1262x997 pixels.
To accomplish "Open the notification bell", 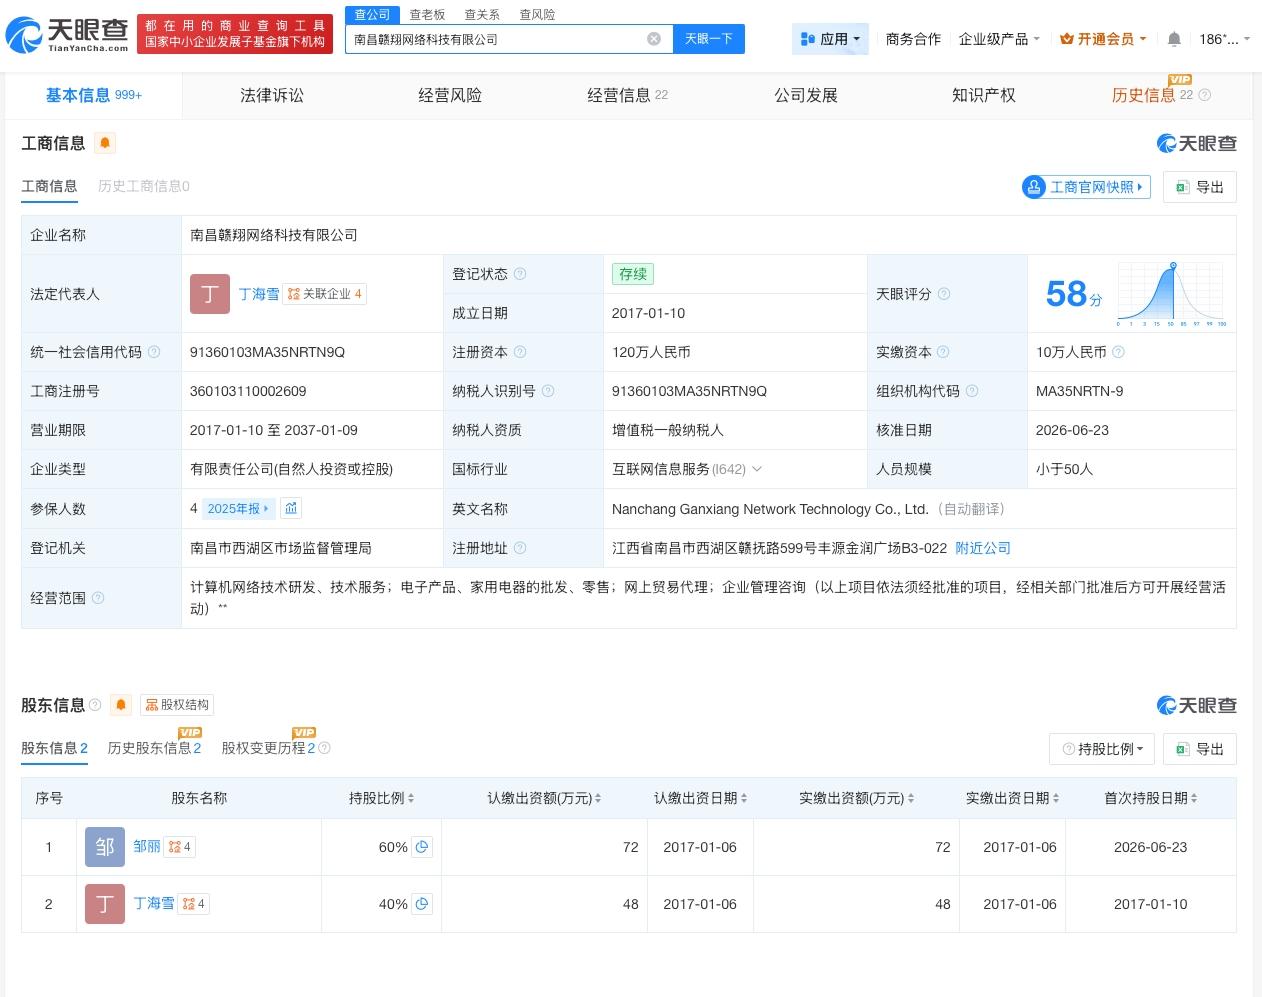I will point(1174,39).
